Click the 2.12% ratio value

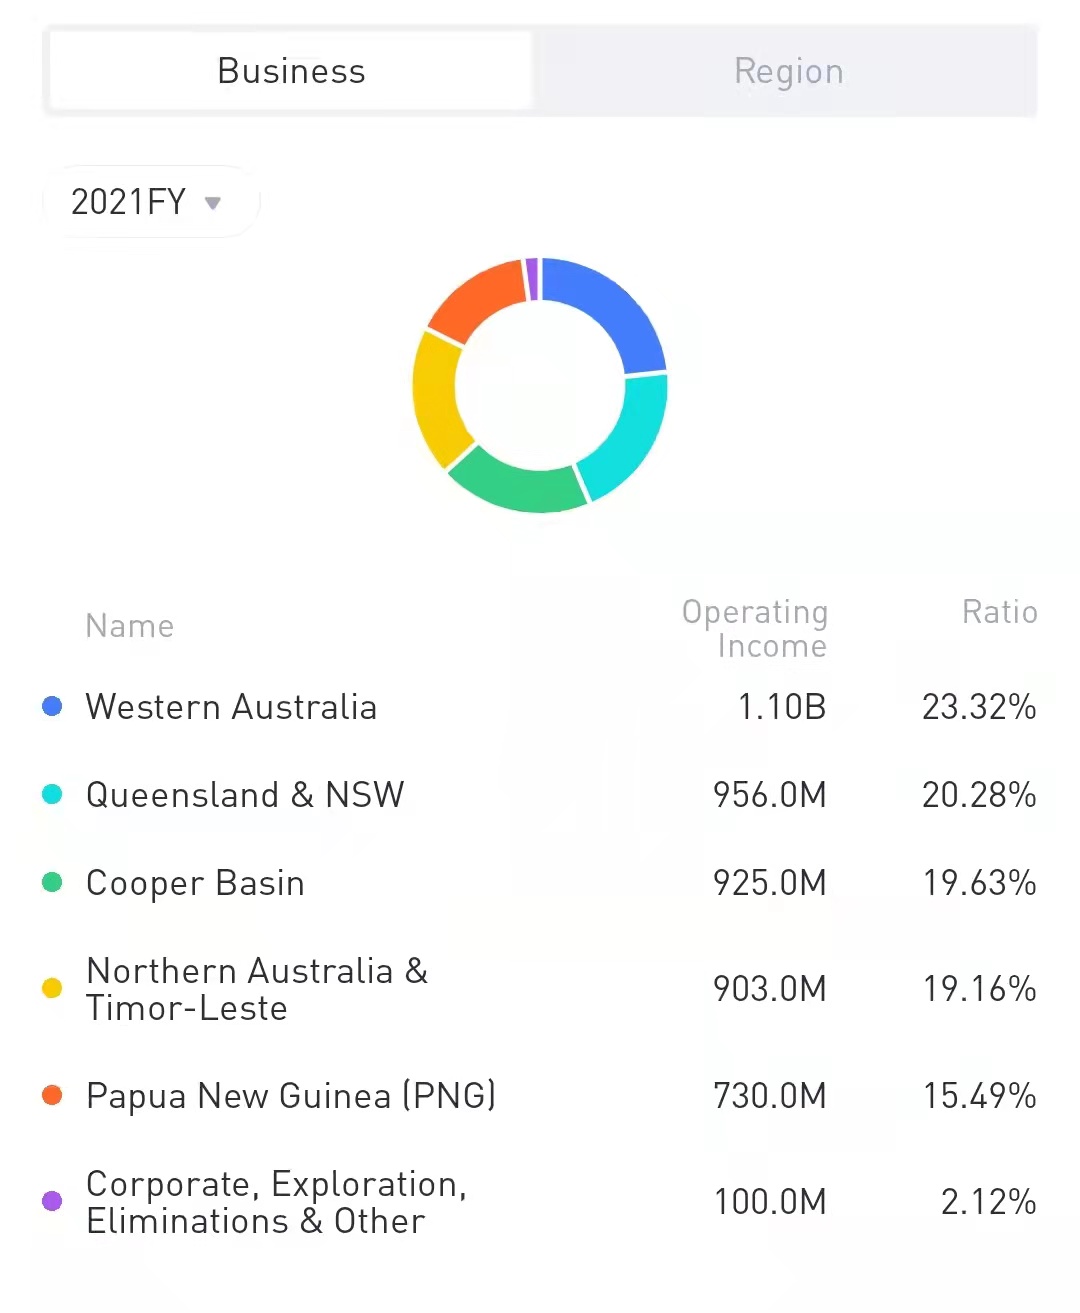[x=988, y=1202]
